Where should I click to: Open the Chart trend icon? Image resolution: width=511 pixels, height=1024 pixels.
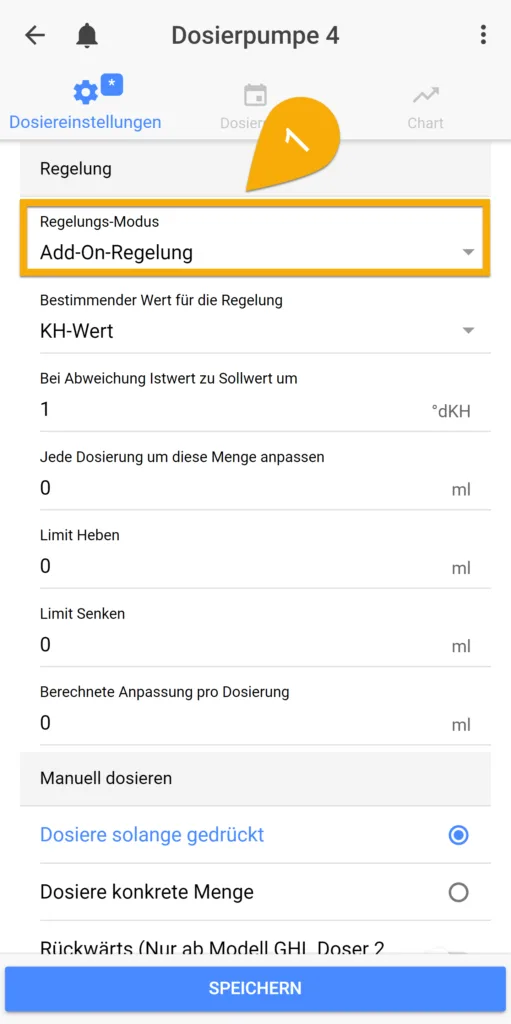(425, 96)
